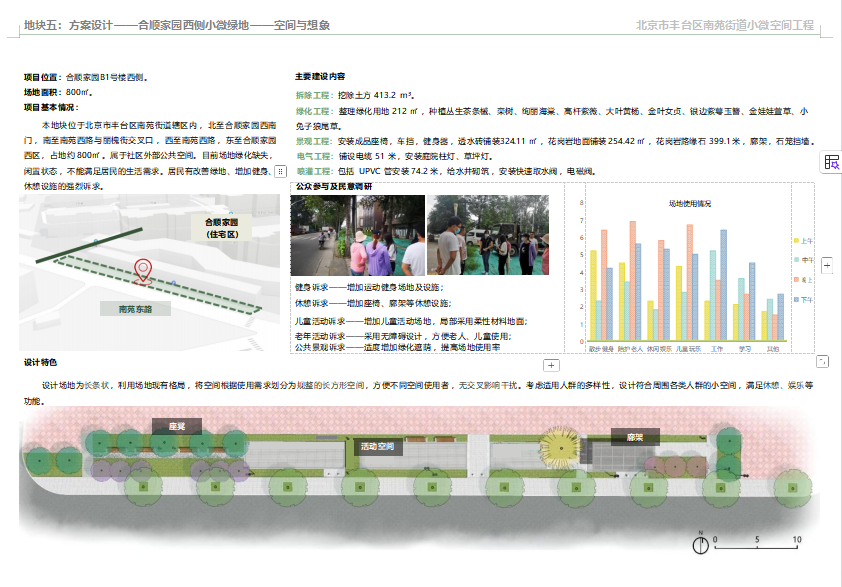Select the 南苑东路 road label on map
This screenshot has height=587, width=842.
click(x=135, y=310)
